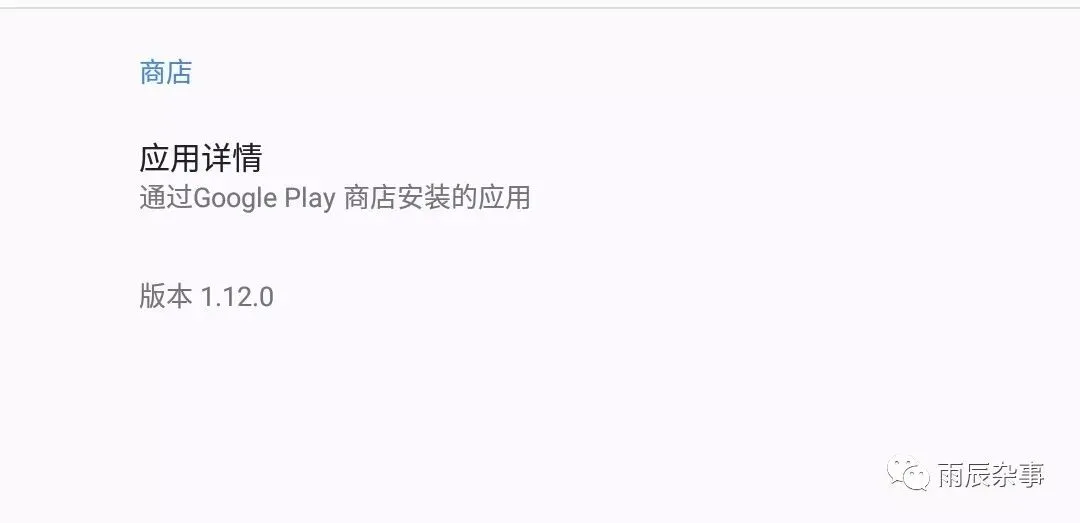Click the 版本 label before the number

pos(165,297)
